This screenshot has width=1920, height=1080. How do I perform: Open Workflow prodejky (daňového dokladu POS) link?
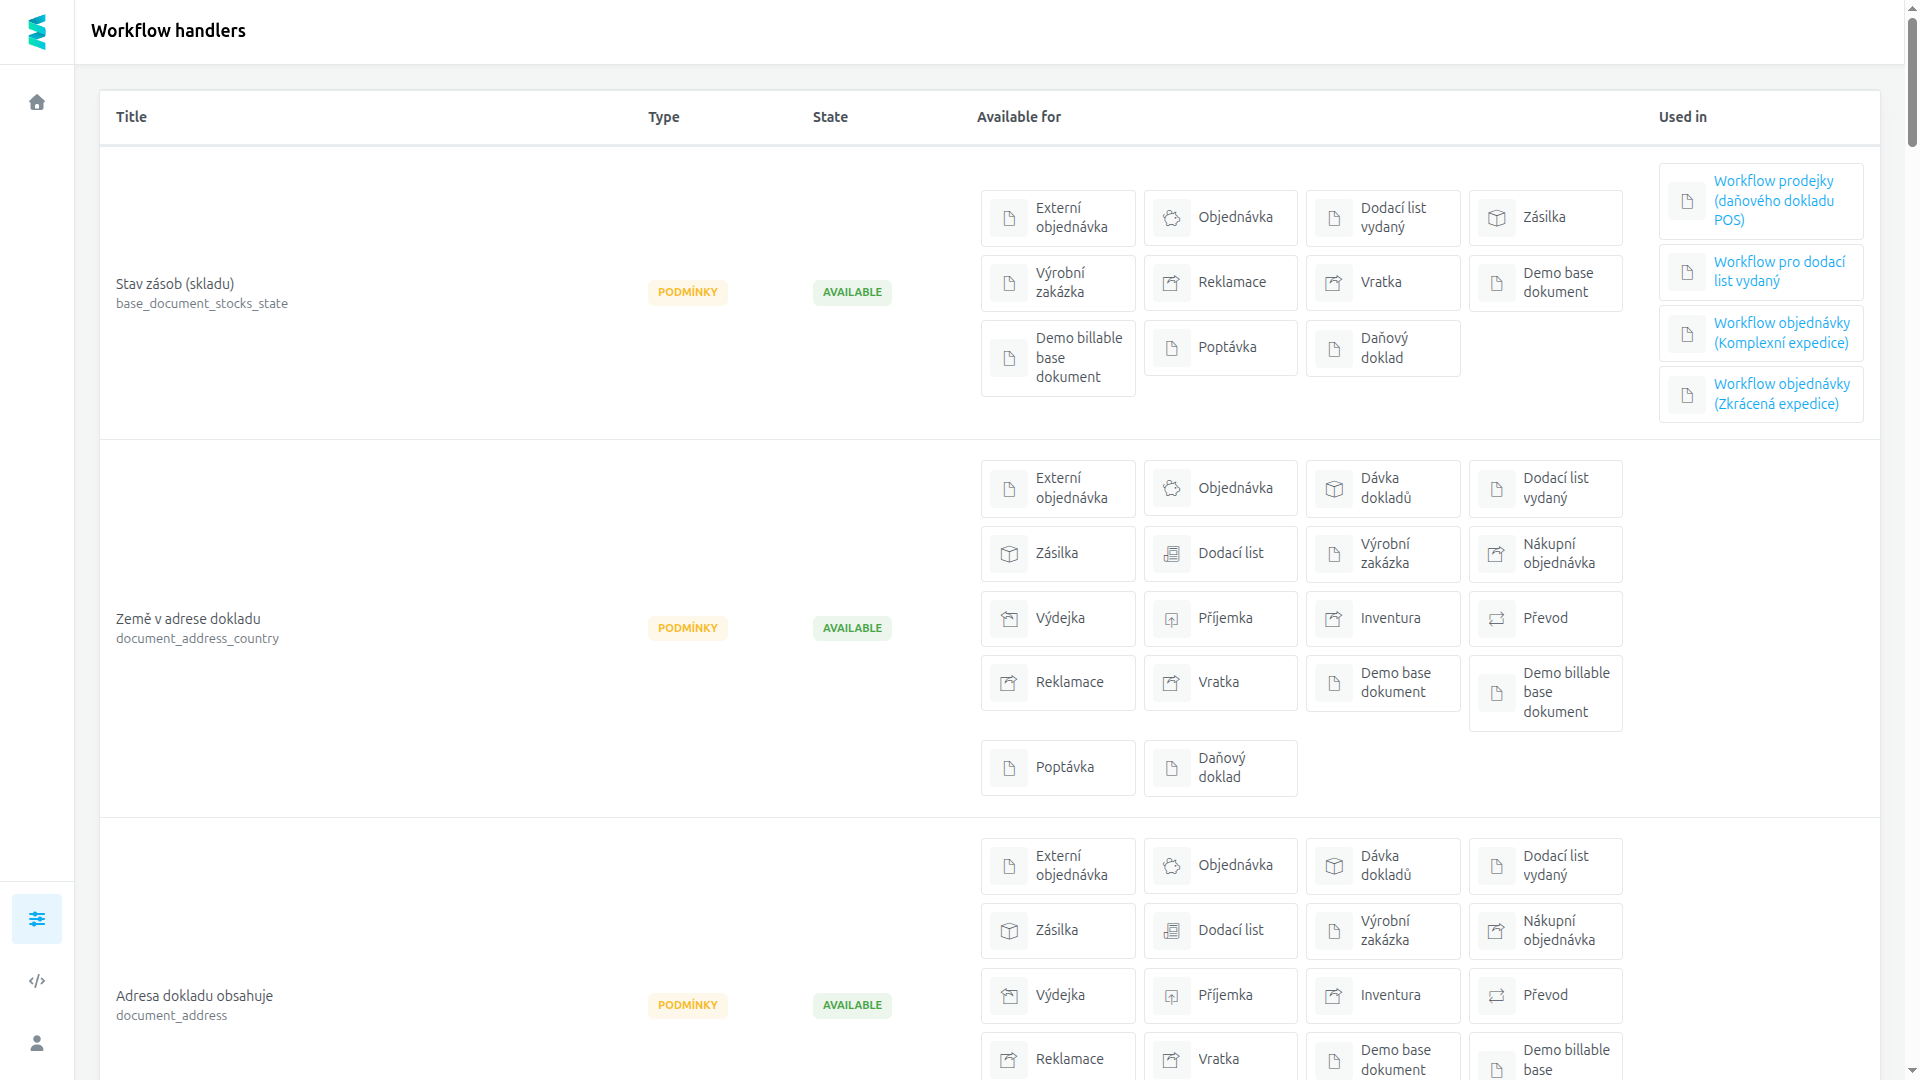click(x=1774, y=201)
